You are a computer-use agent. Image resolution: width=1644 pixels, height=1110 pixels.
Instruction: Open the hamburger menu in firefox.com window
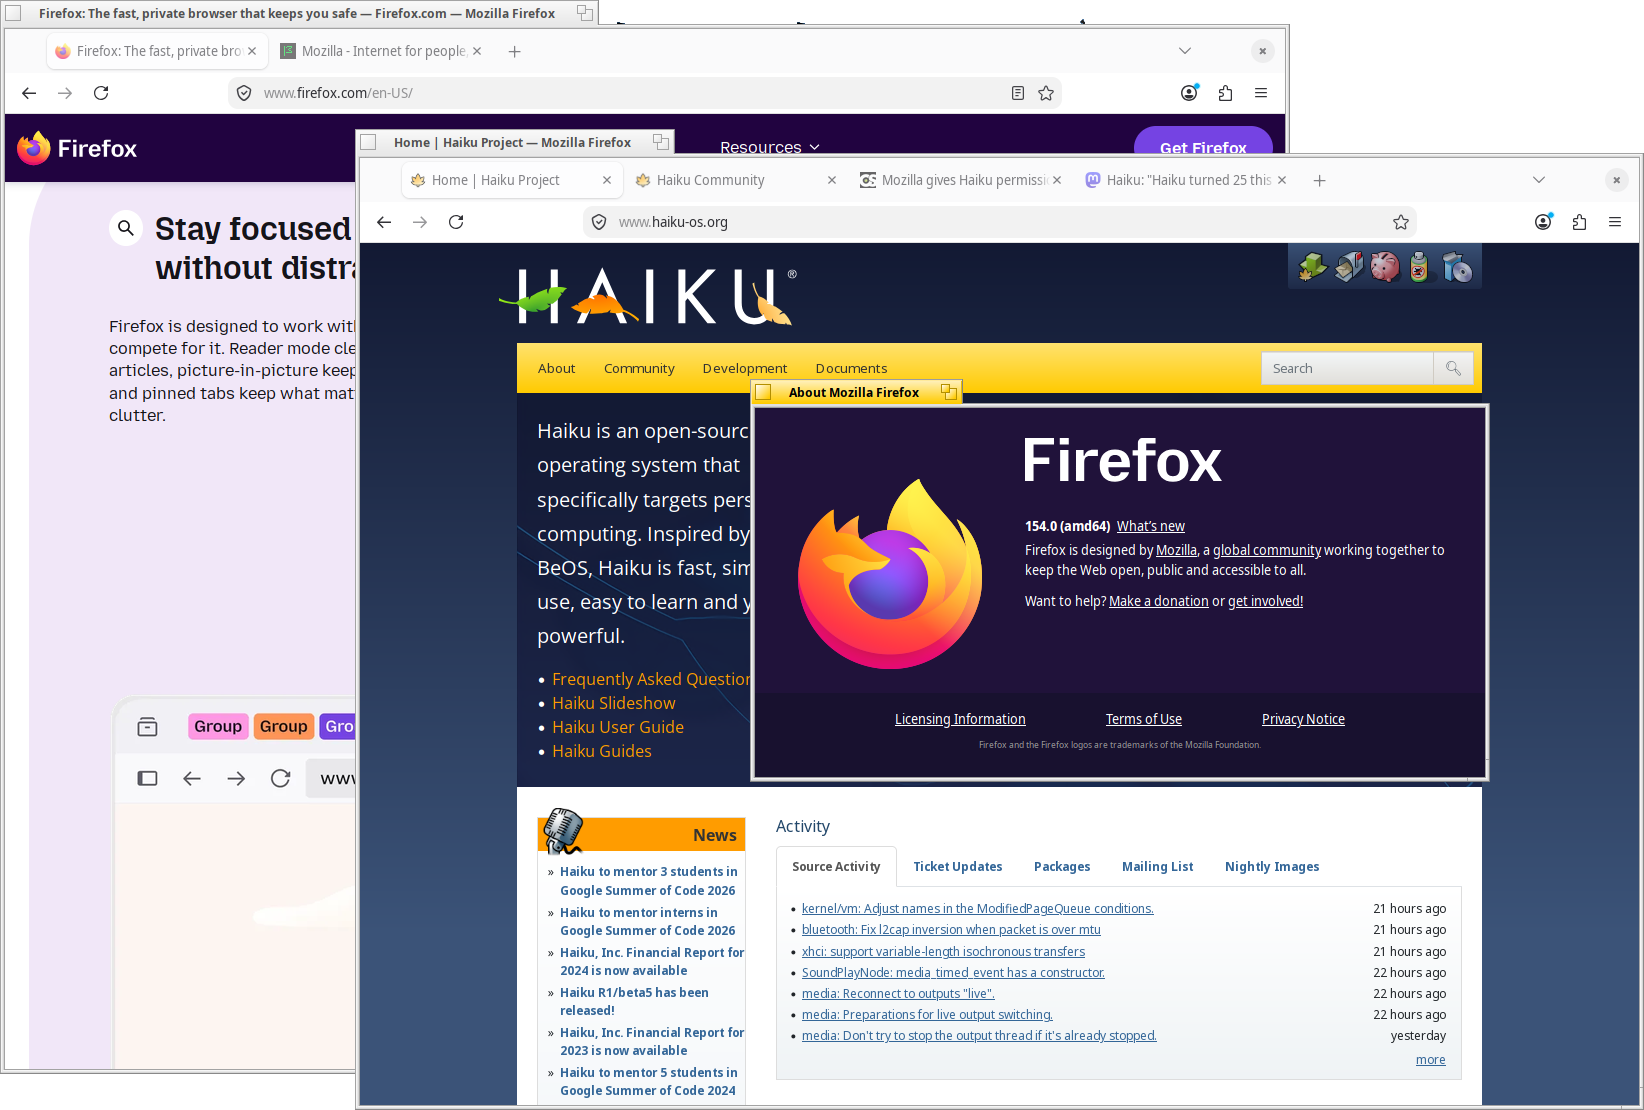pyautogui.click(x=1261, y=93)
